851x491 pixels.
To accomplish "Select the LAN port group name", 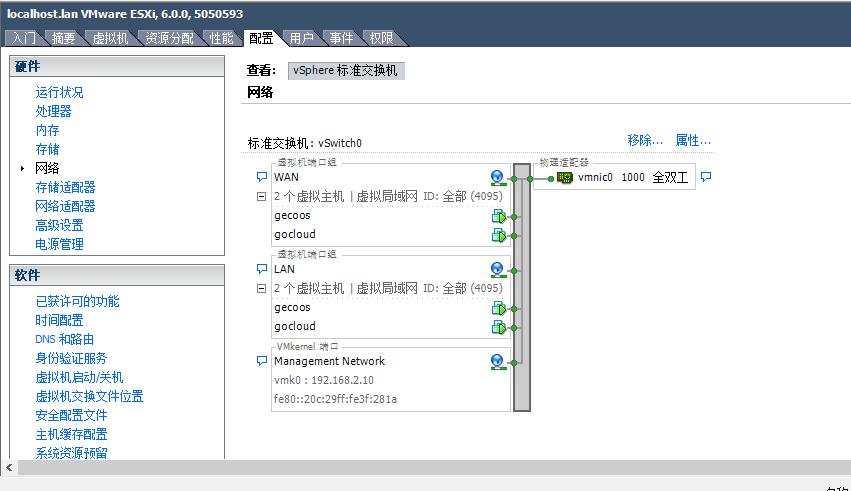I will coord(284,269).
